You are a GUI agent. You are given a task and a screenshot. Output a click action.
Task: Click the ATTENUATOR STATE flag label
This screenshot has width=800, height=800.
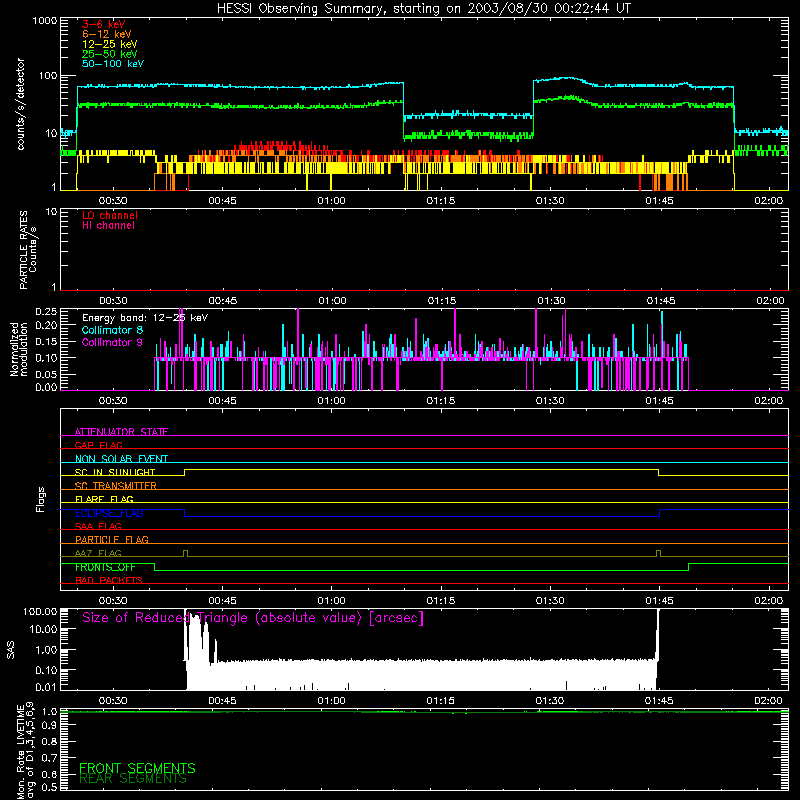coord(121,432)
